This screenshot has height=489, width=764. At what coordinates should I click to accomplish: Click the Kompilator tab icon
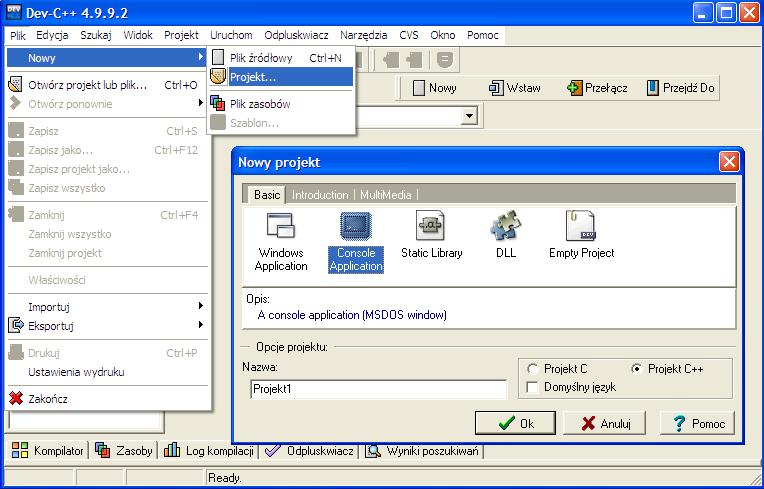pyautogui.click(x=20, y=451)
